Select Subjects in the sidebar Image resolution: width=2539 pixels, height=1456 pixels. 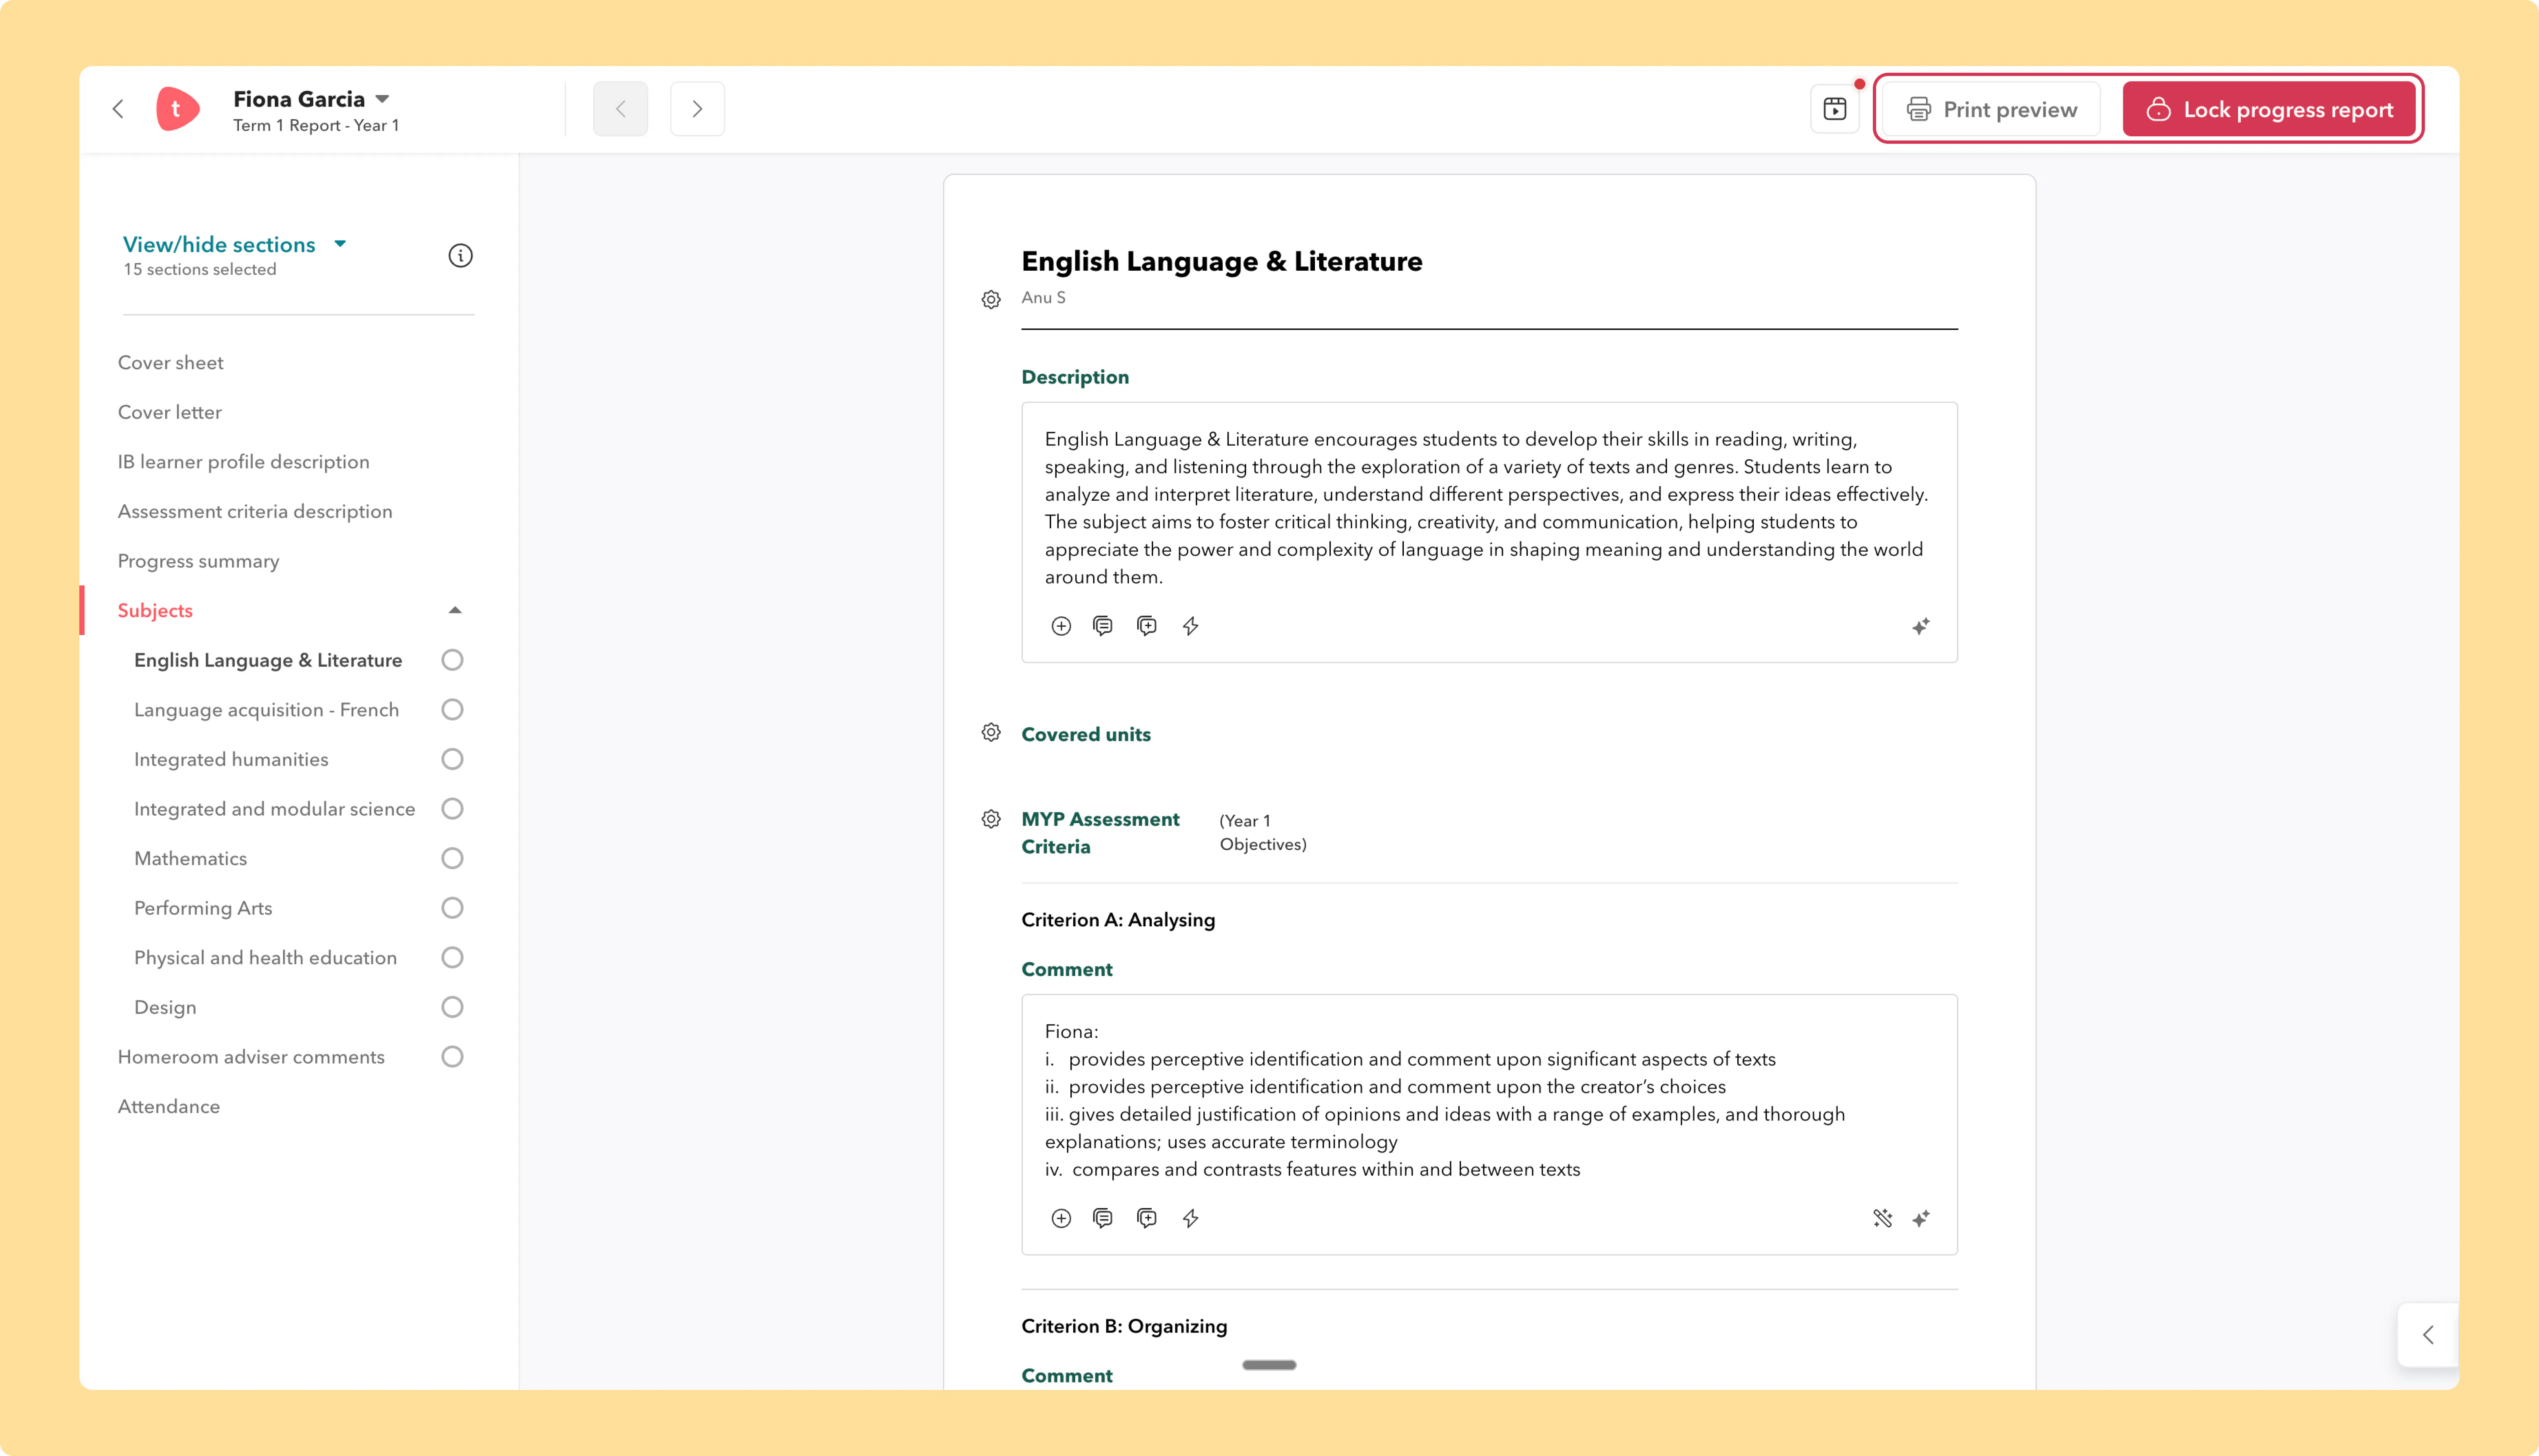pos(155,611)
